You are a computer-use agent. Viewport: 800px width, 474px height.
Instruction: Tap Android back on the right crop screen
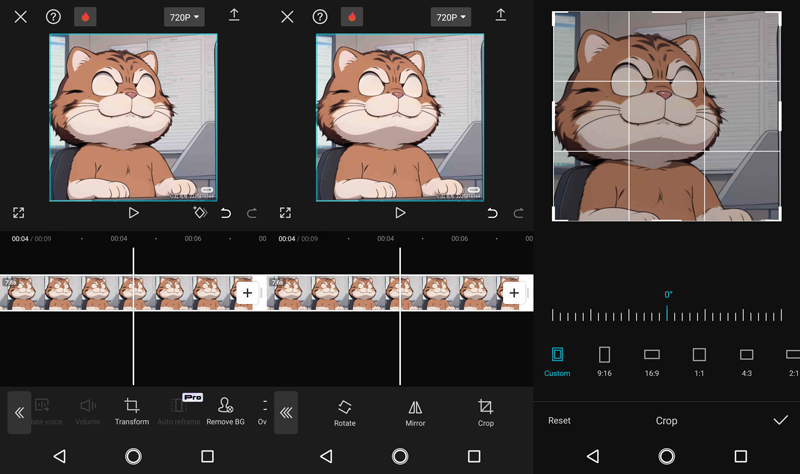coord(593,456)
